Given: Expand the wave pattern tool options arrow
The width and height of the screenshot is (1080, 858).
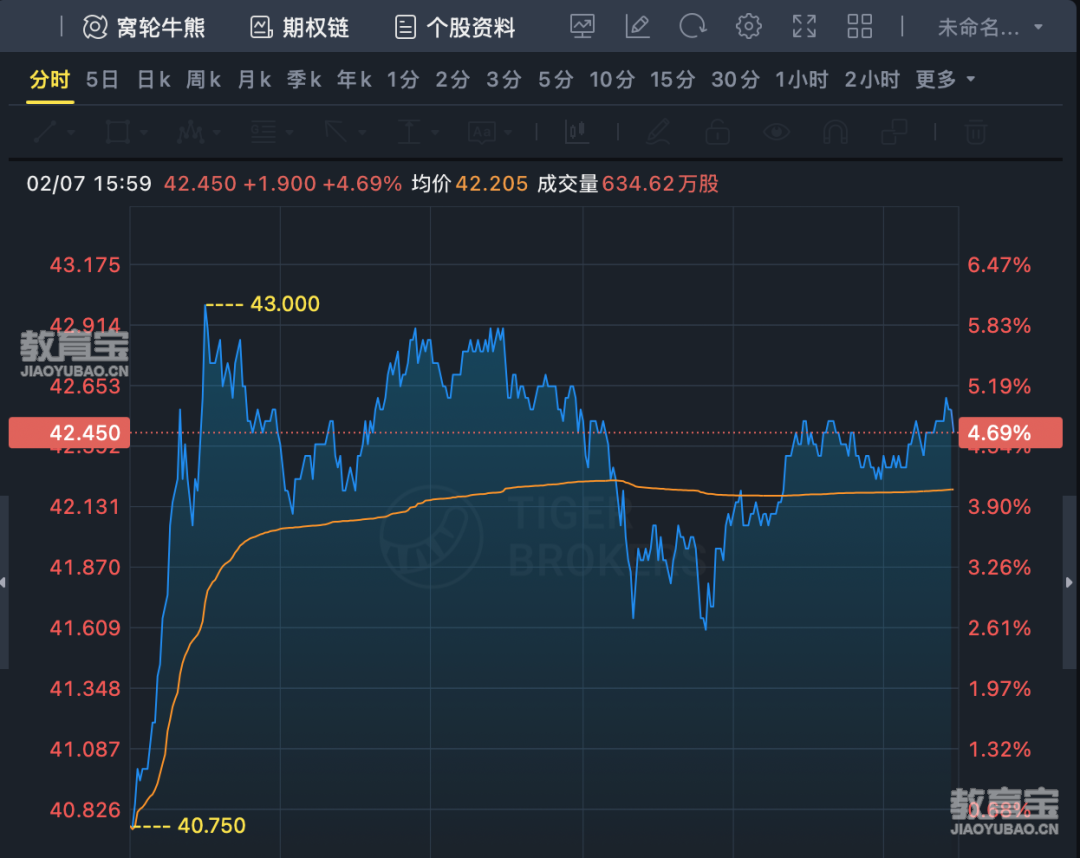Looking at the screenshot, I should point(216,132).
